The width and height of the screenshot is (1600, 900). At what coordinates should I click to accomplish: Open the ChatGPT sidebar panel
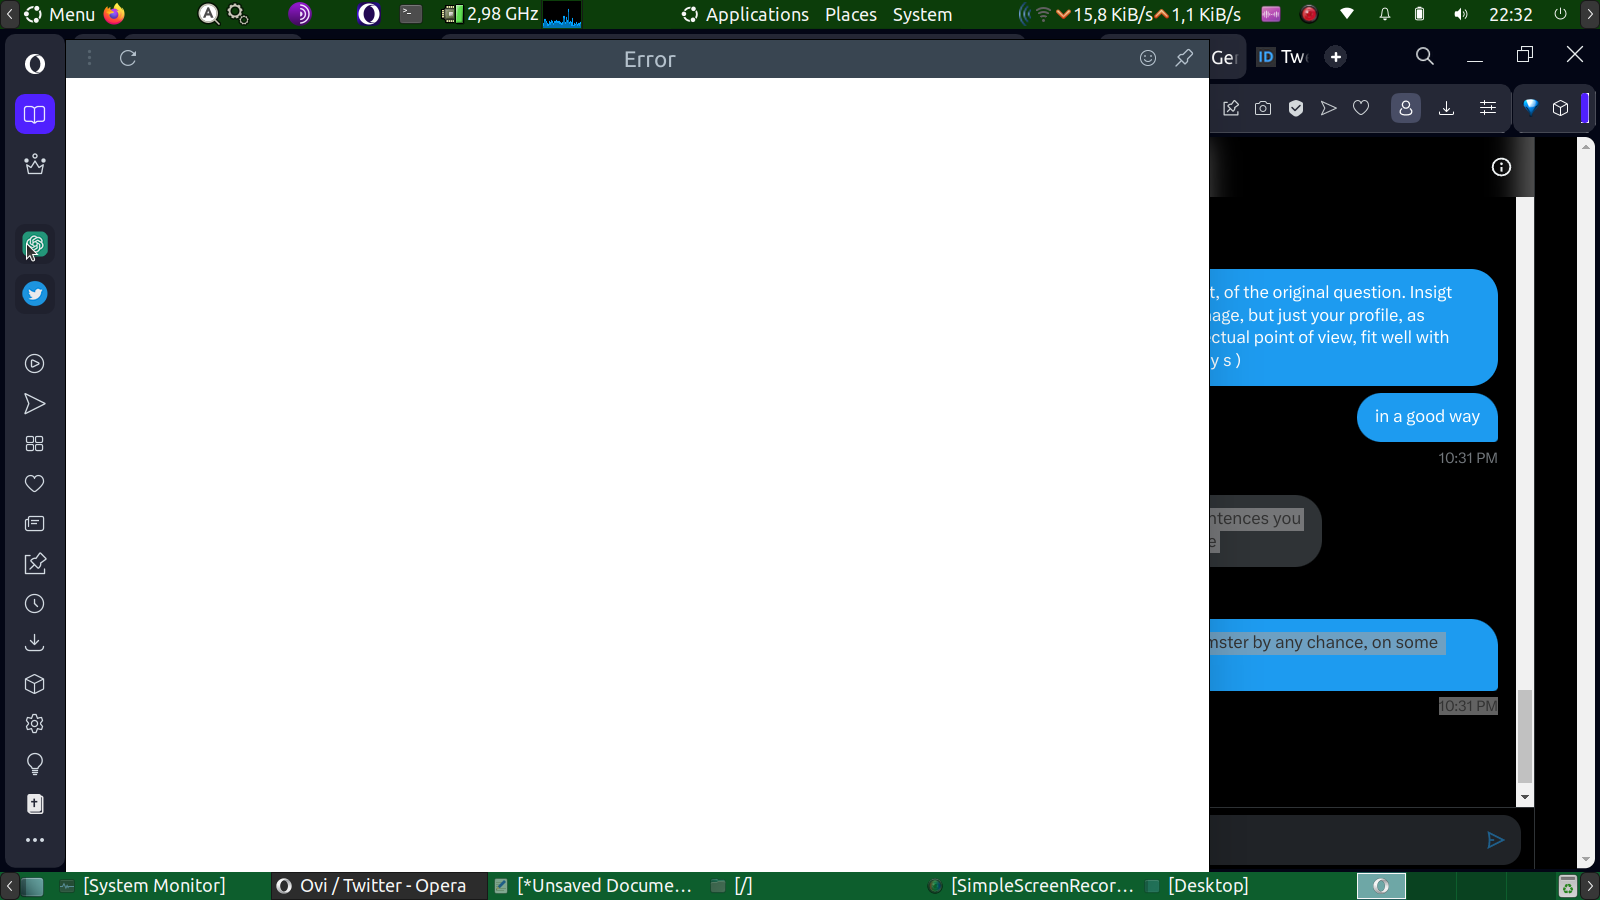(35, 244)
